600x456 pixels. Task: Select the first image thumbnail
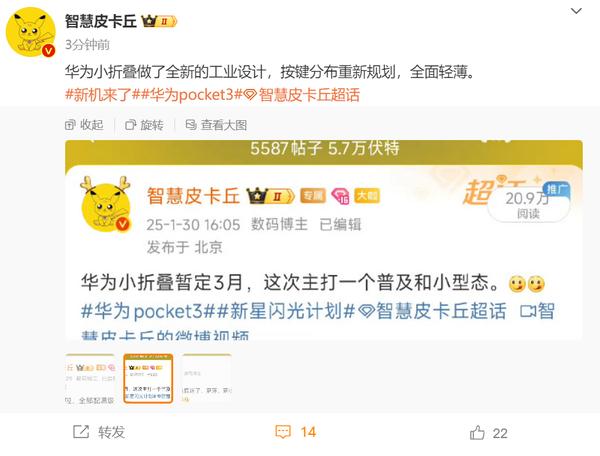point(90,379)
